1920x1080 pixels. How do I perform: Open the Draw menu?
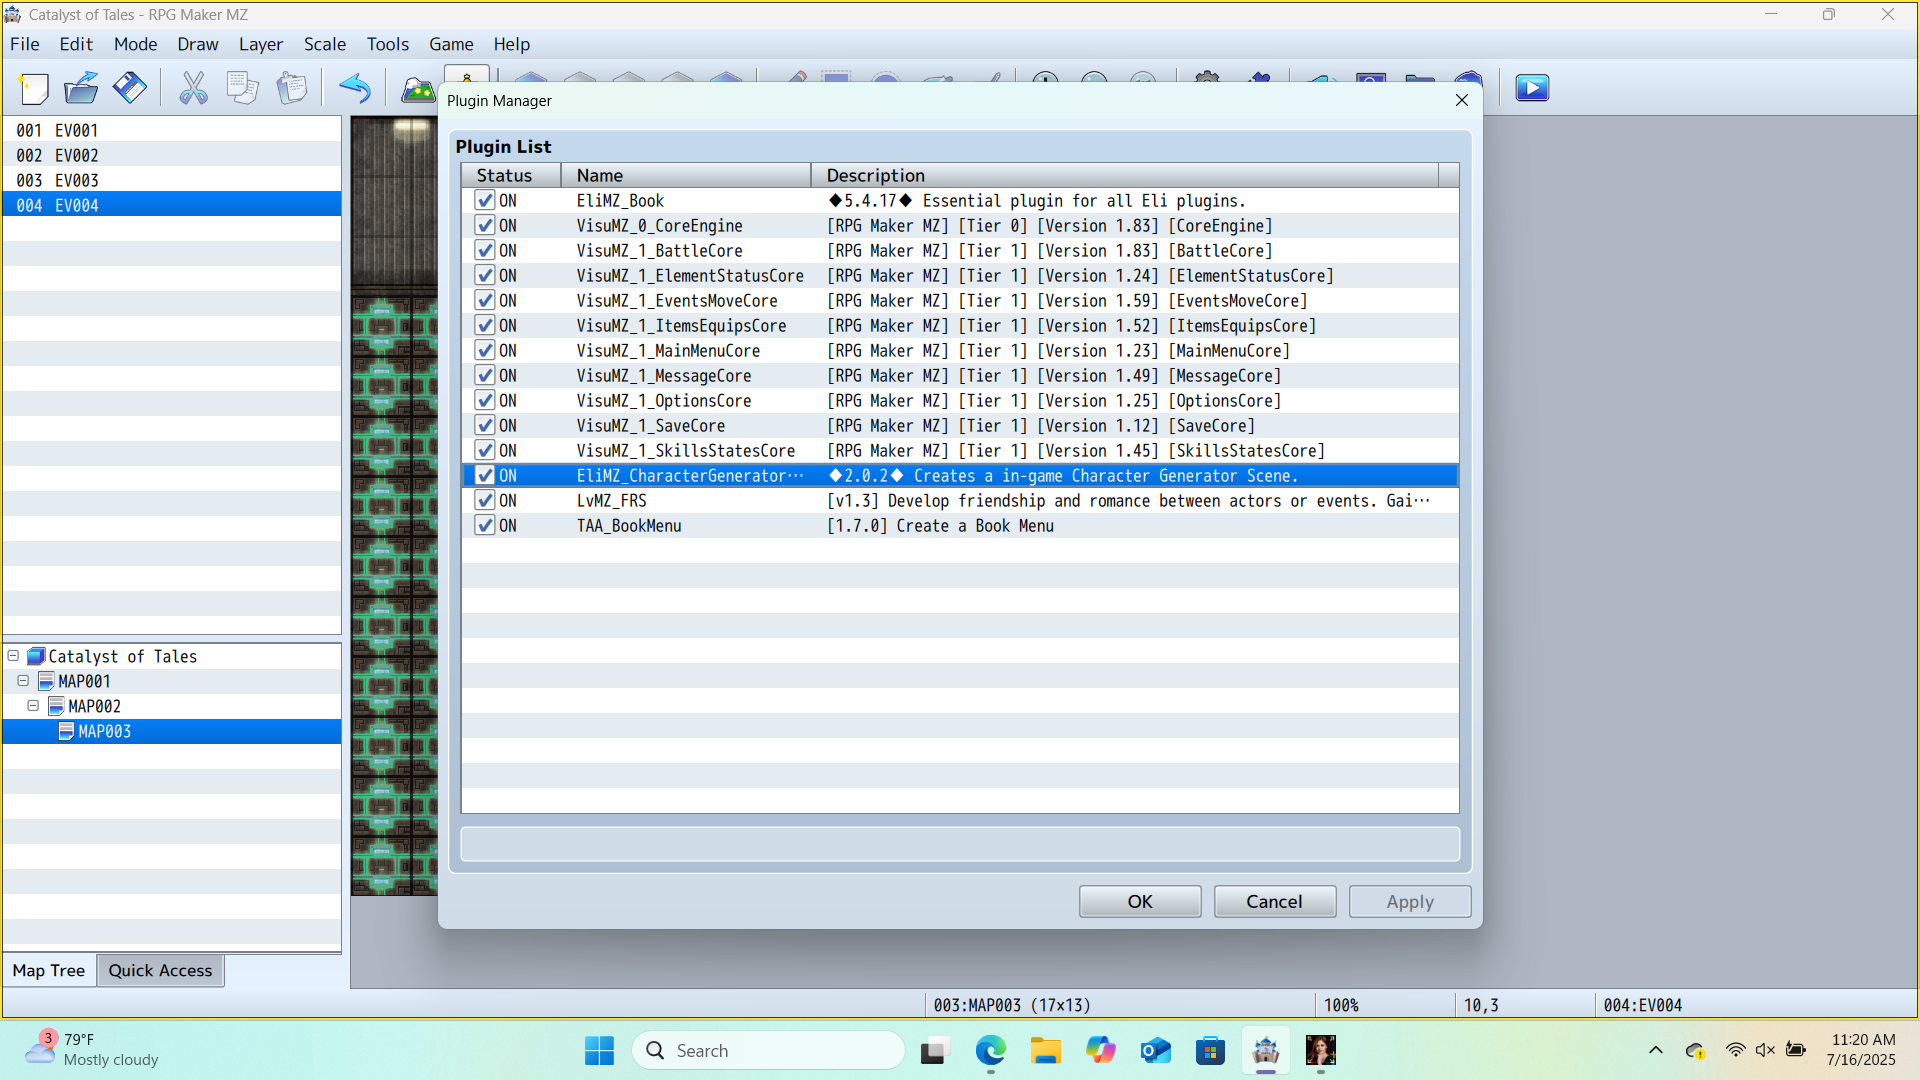198,44
